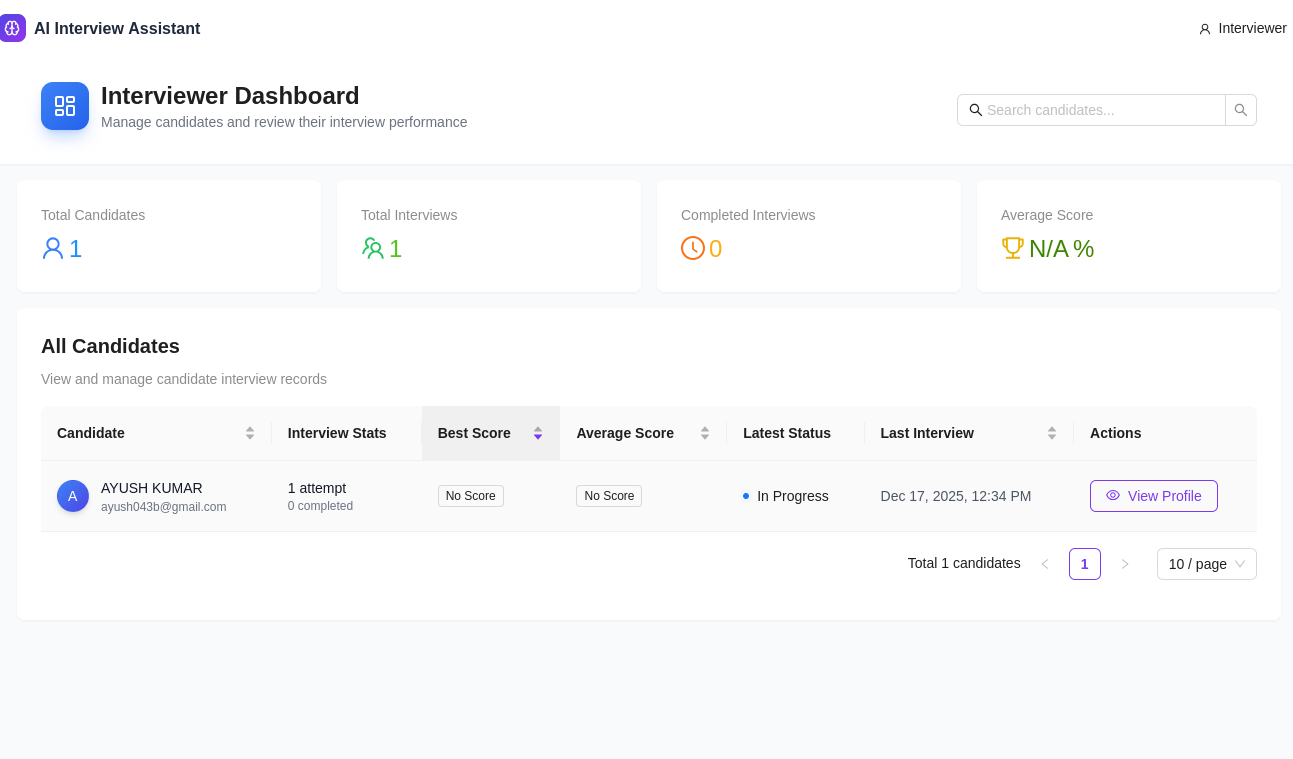Click the Interviewer user account icon
The image size is (1293, 759).
click(x=1205, y=29)
